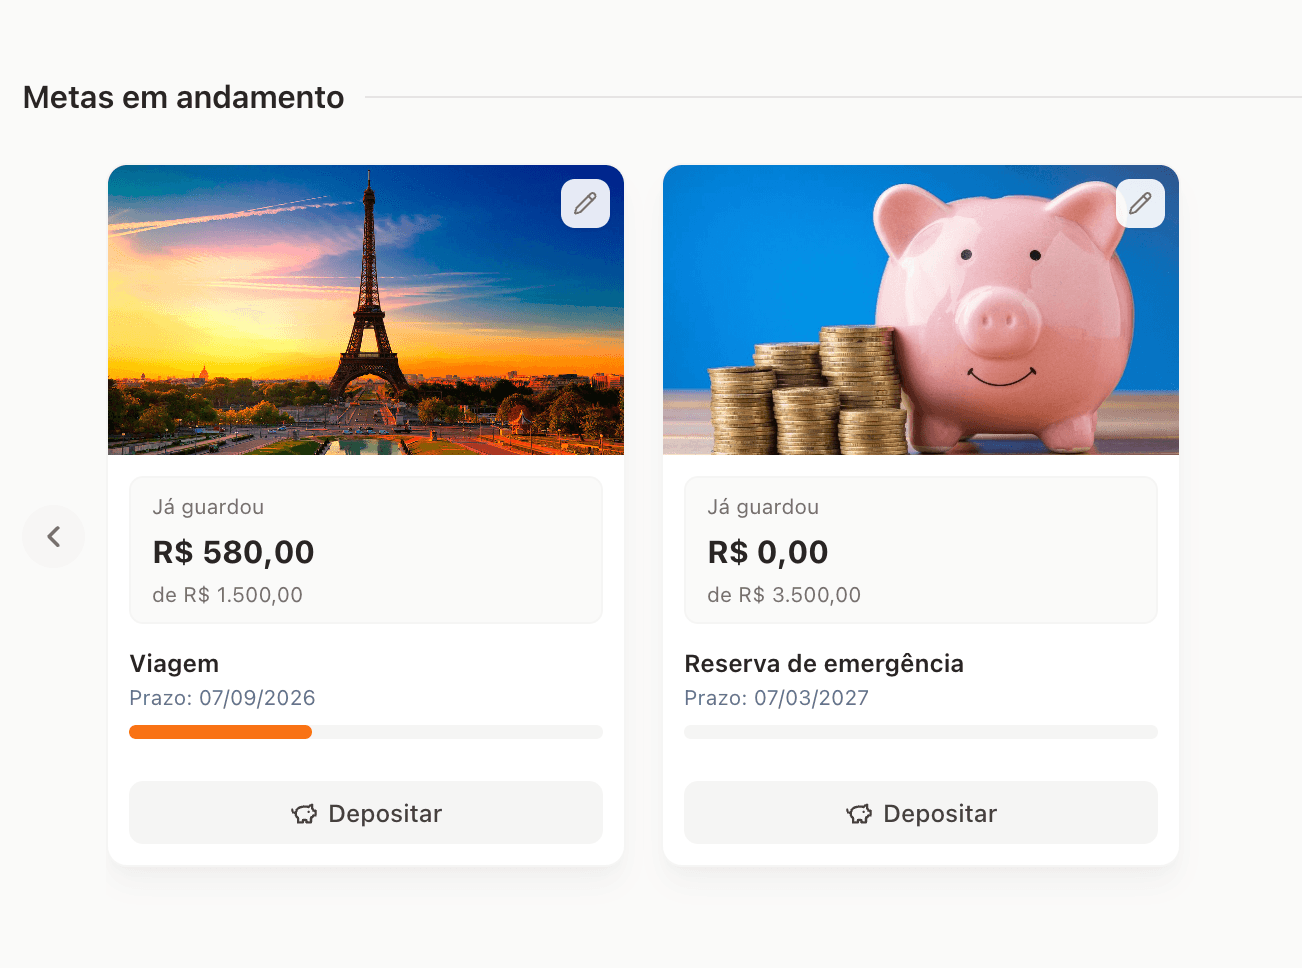
Task: Click the pencil edit icon on Viagem card
Action: 585,203
